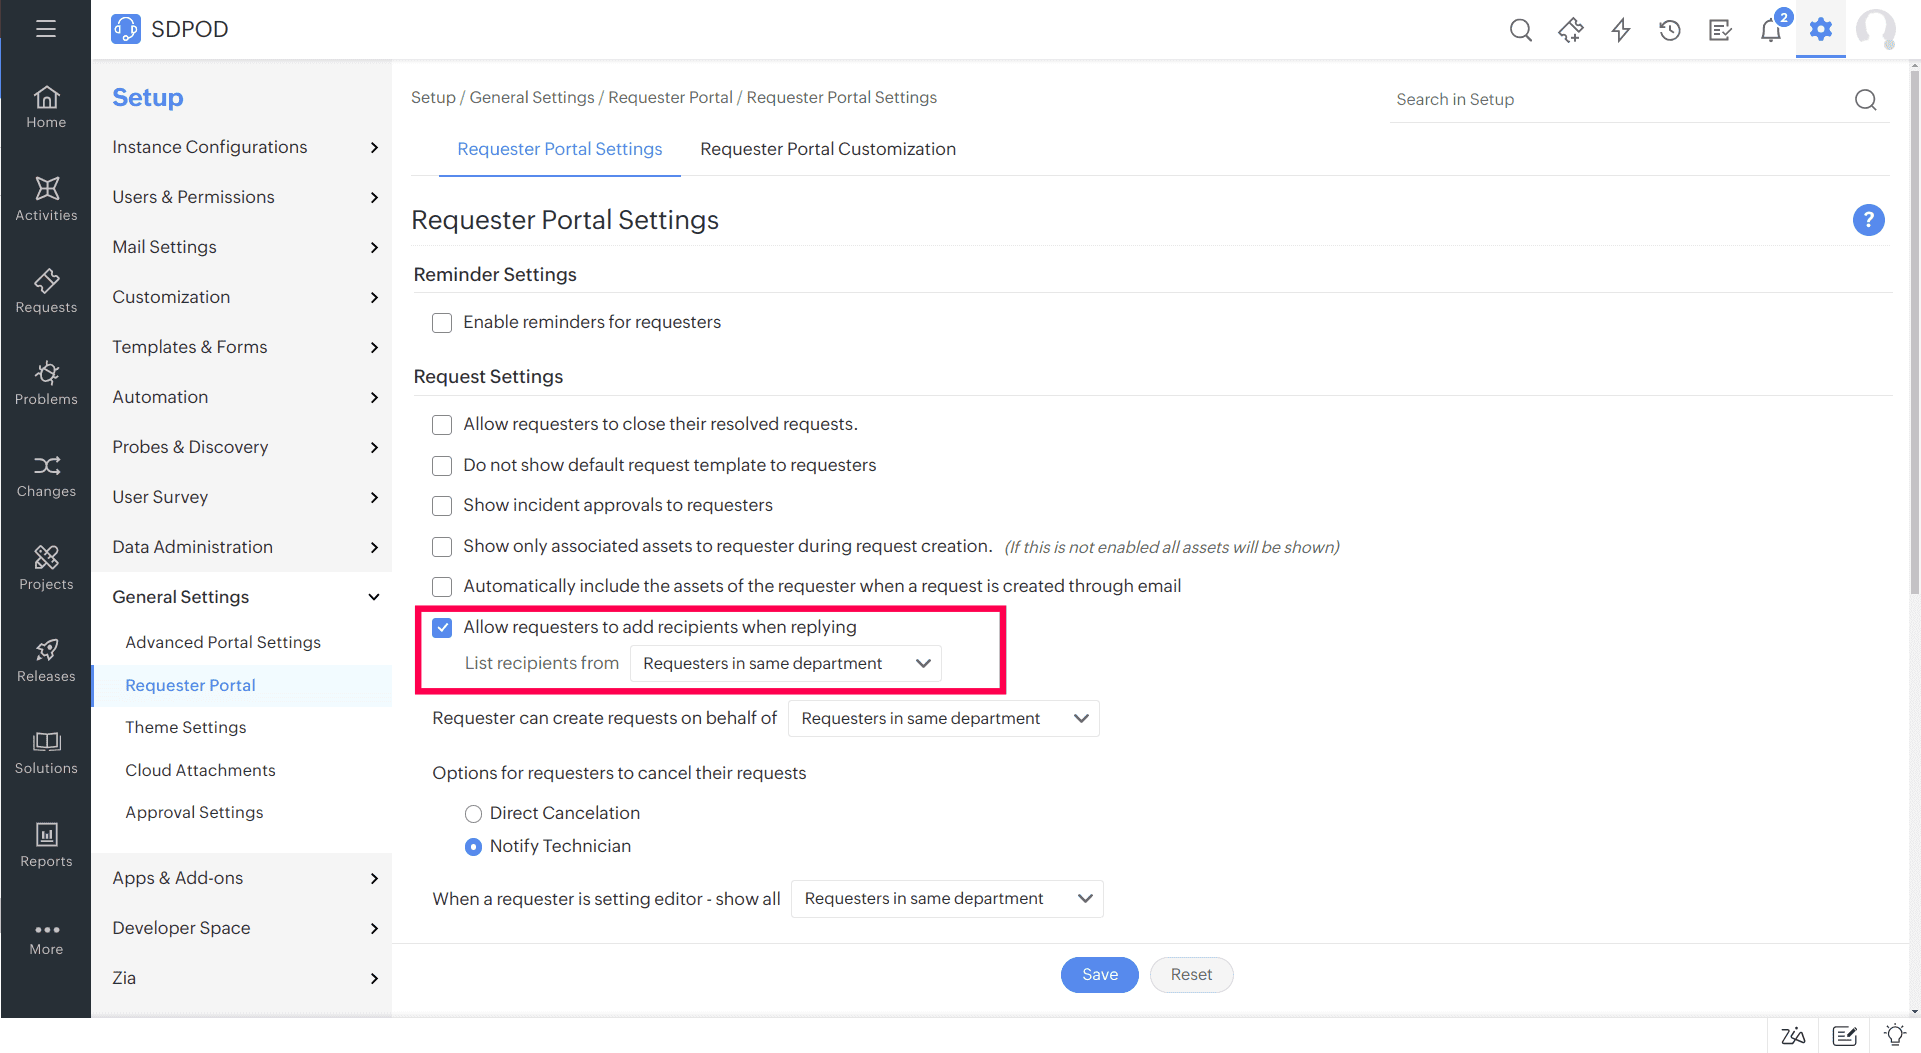Click the setup gear icon
Viewport: 1921px width, 1053px height.
point(1821,29)
